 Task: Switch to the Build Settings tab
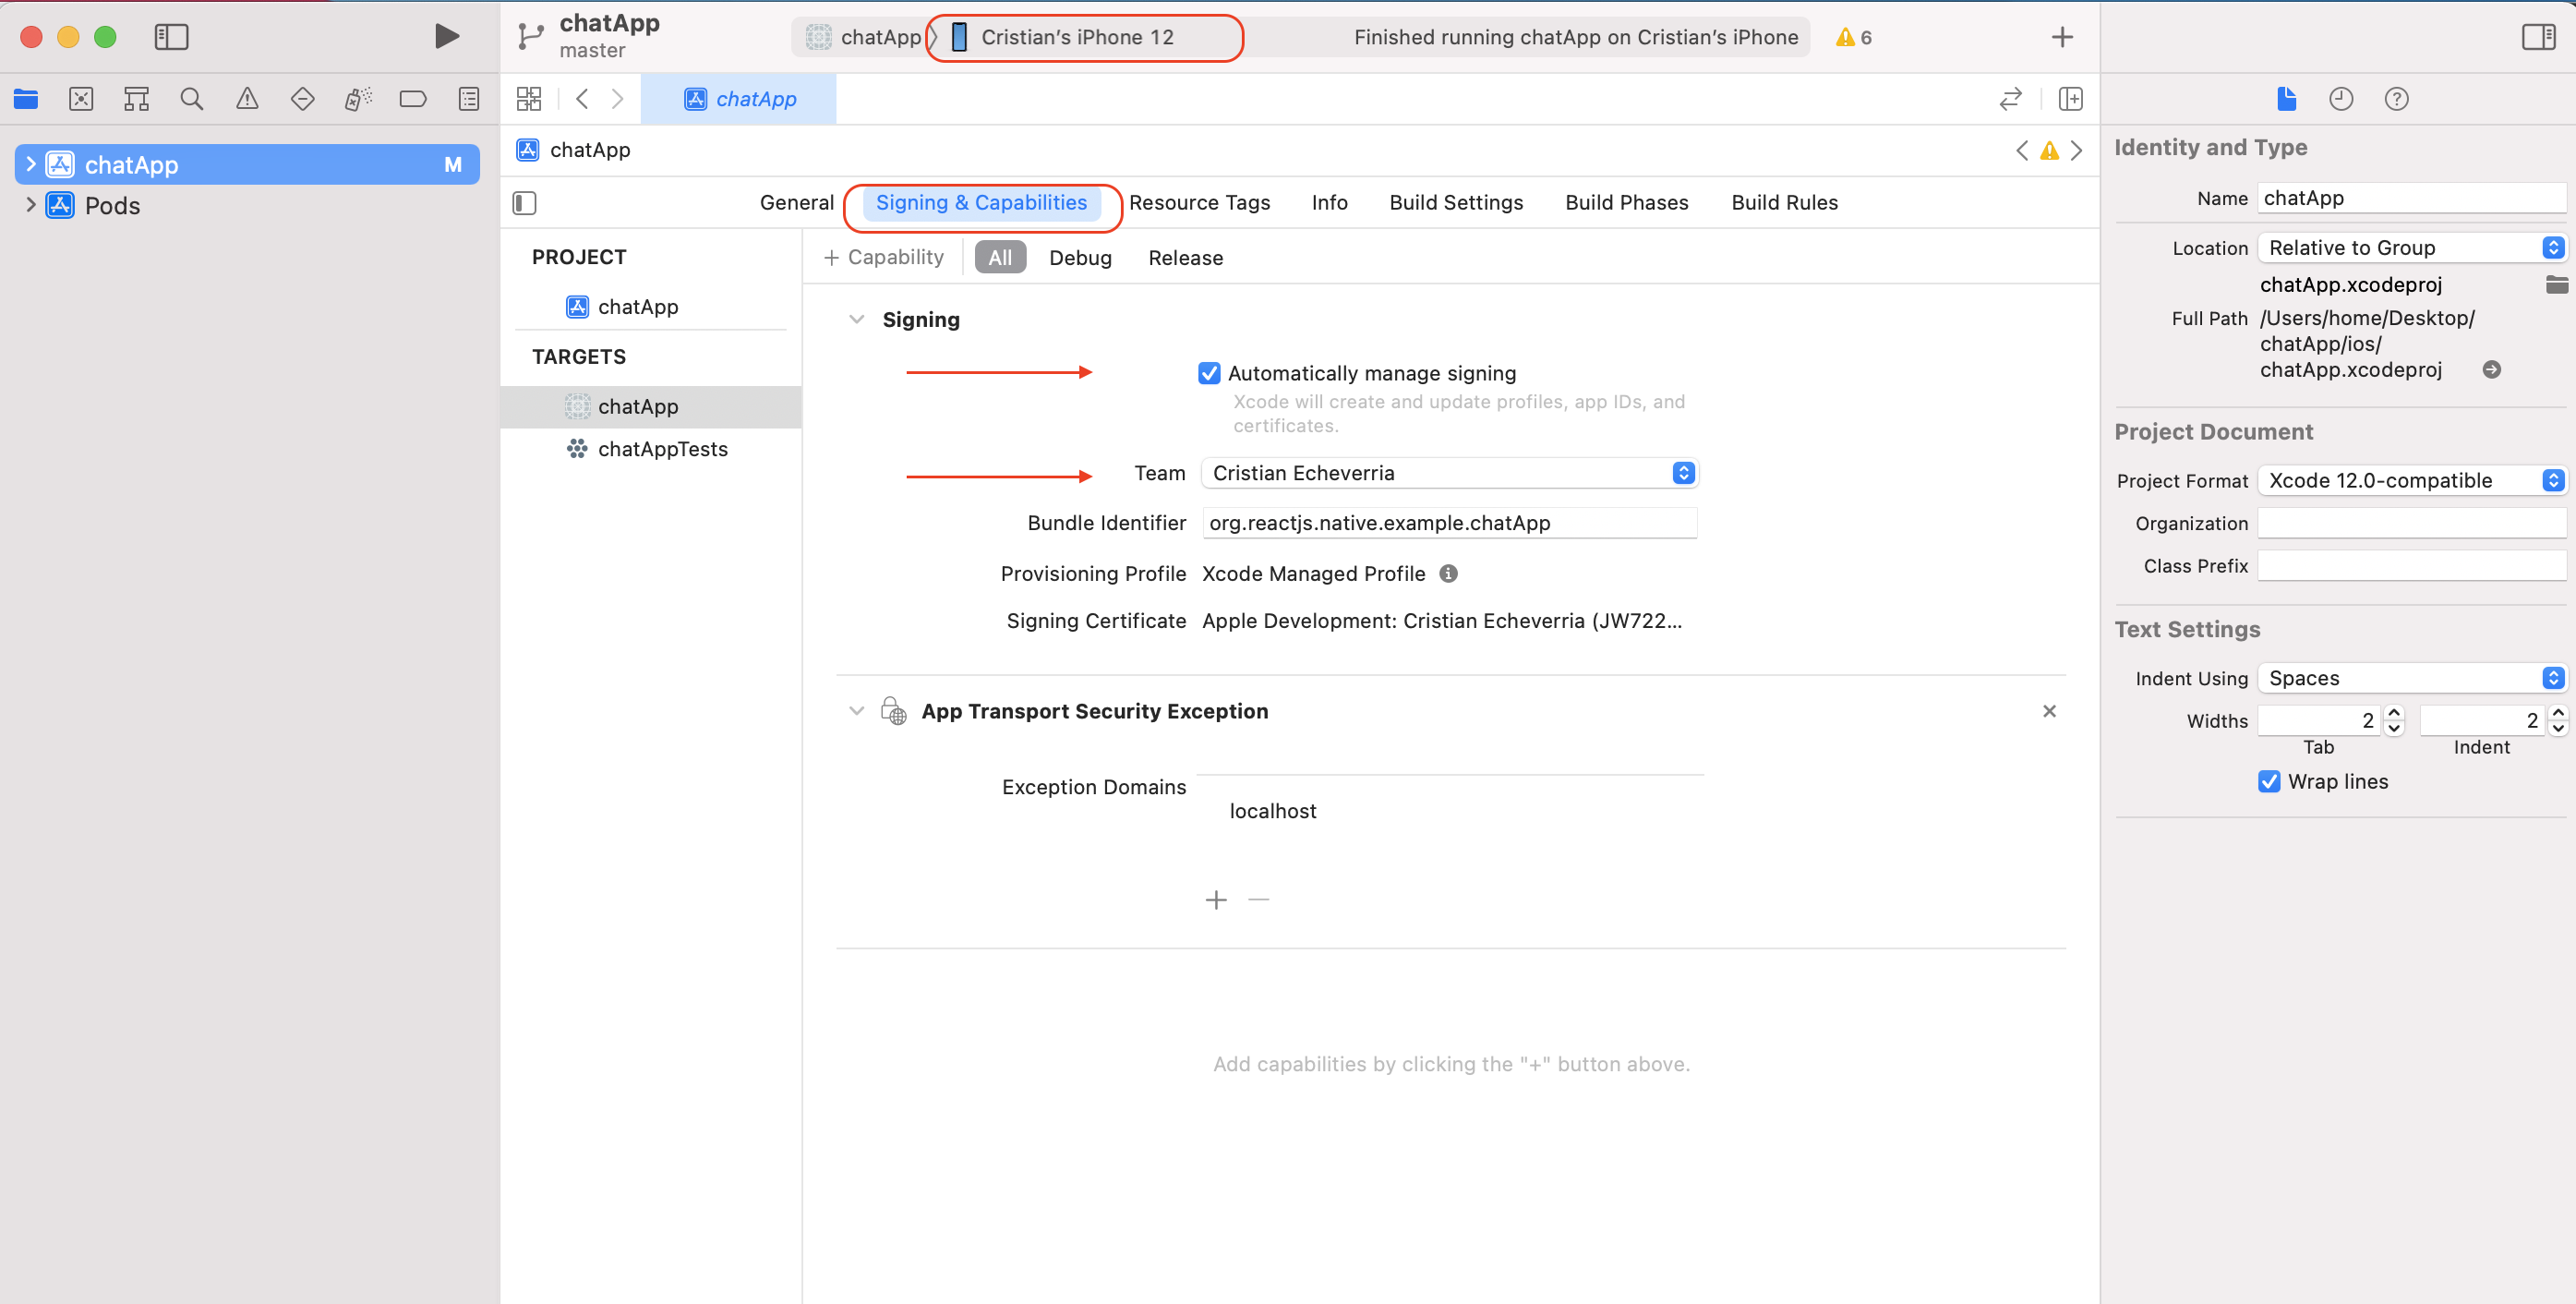[1455, 202]
